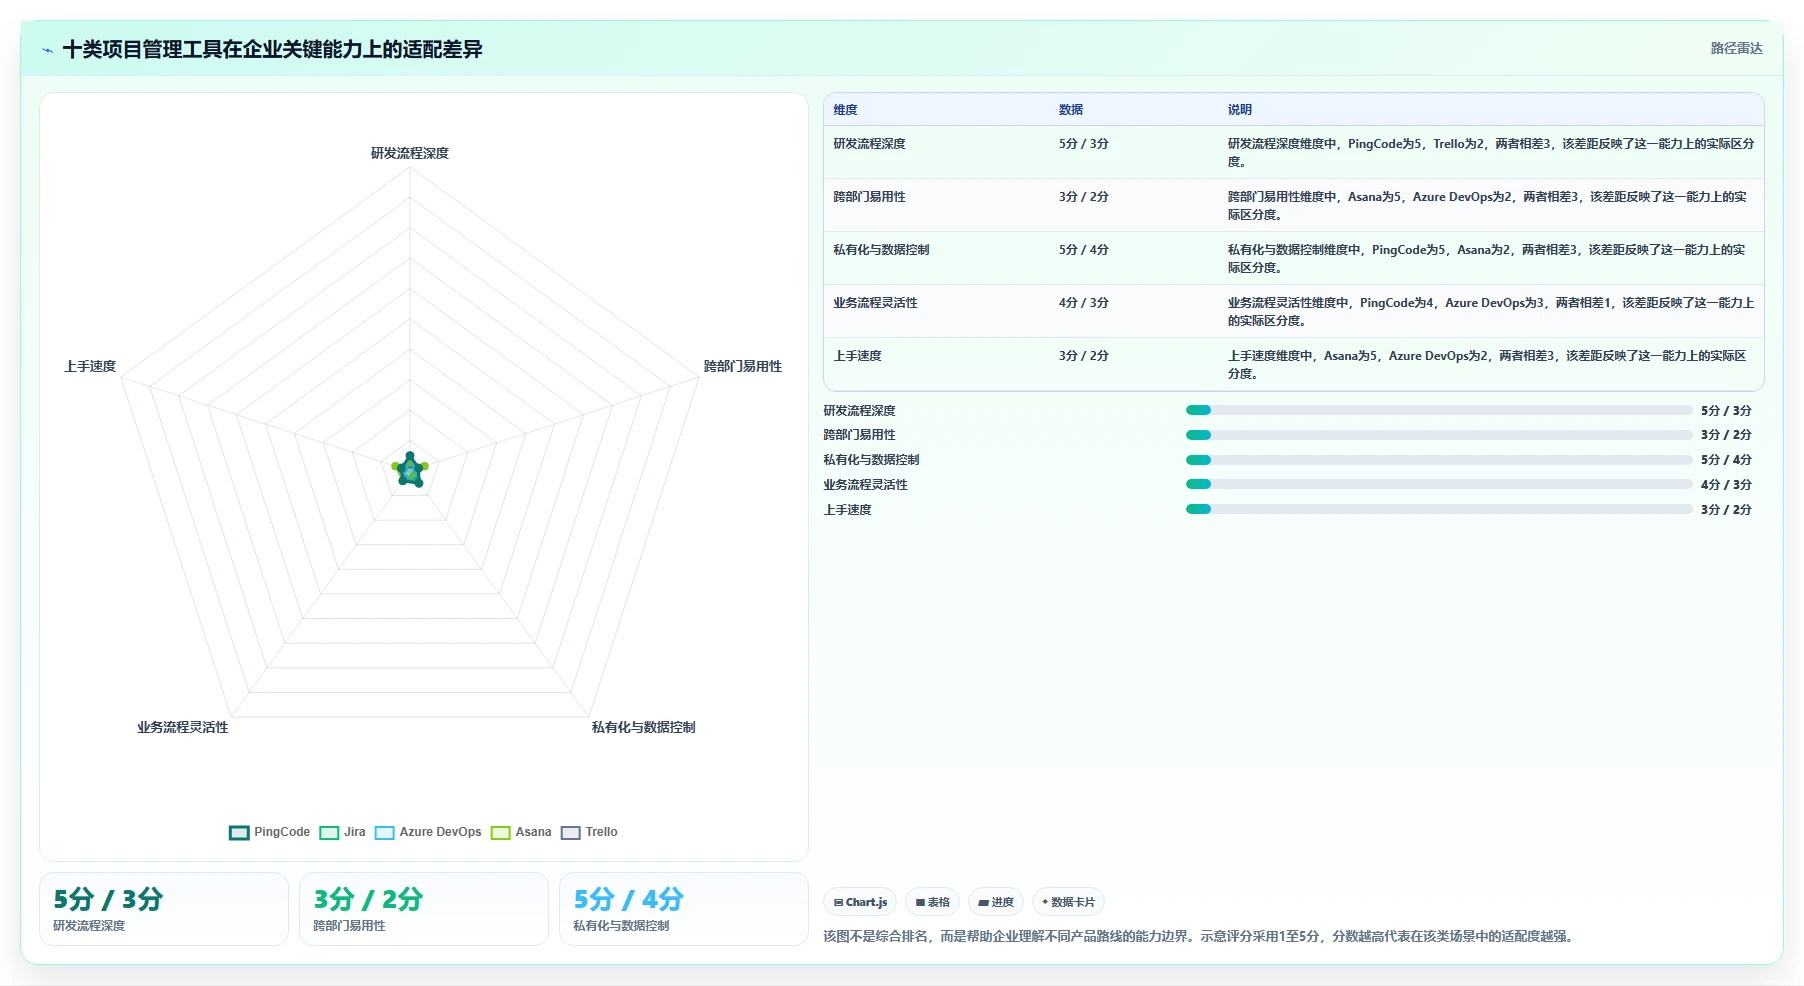Screen dimensions: 1804x986
Task: Click the Chart.js tag chip
Action: tap(860, 902)
